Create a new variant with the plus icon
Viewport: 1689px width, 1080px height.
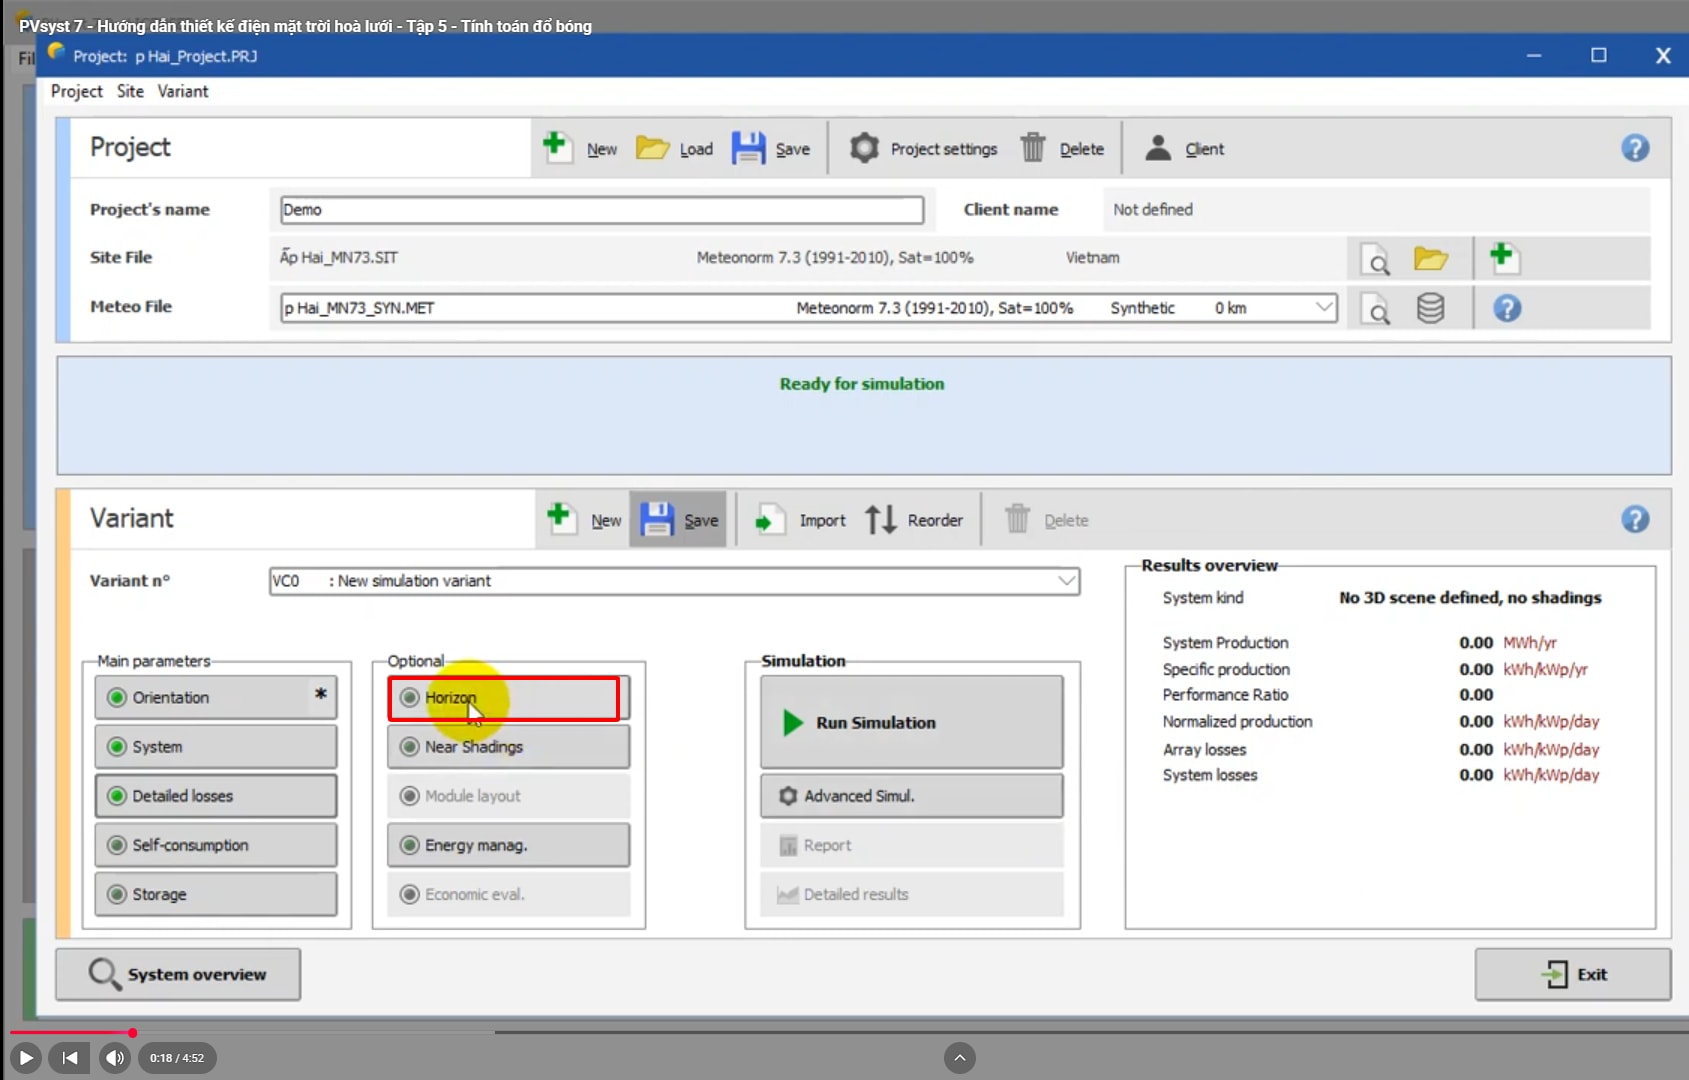pos(560,518)
